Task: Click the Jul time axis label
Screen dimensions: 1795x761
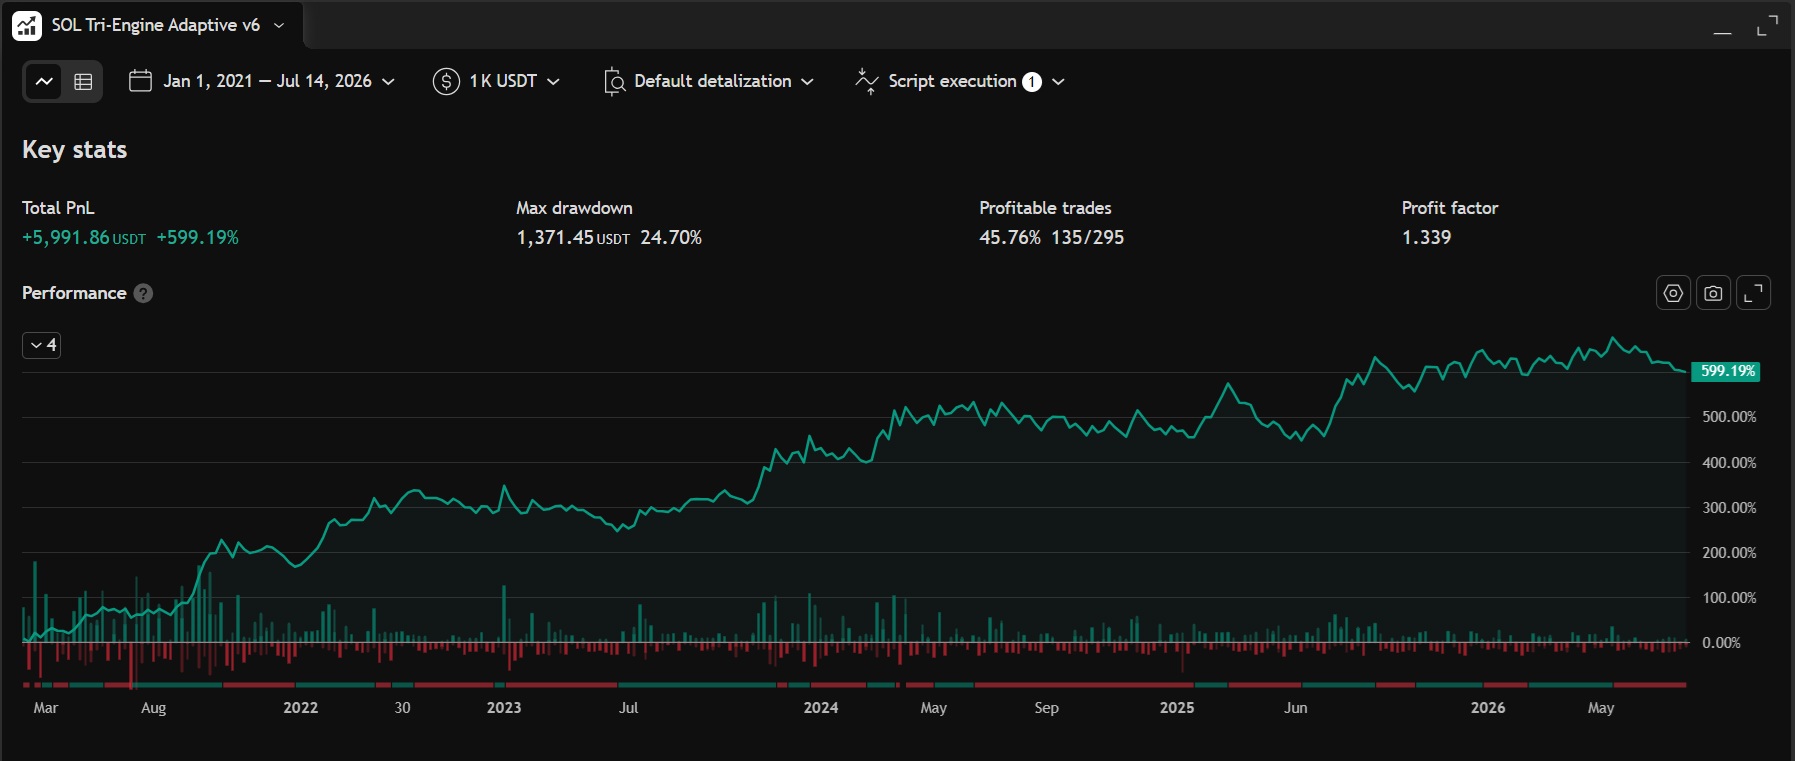Action: click(628, 708)
